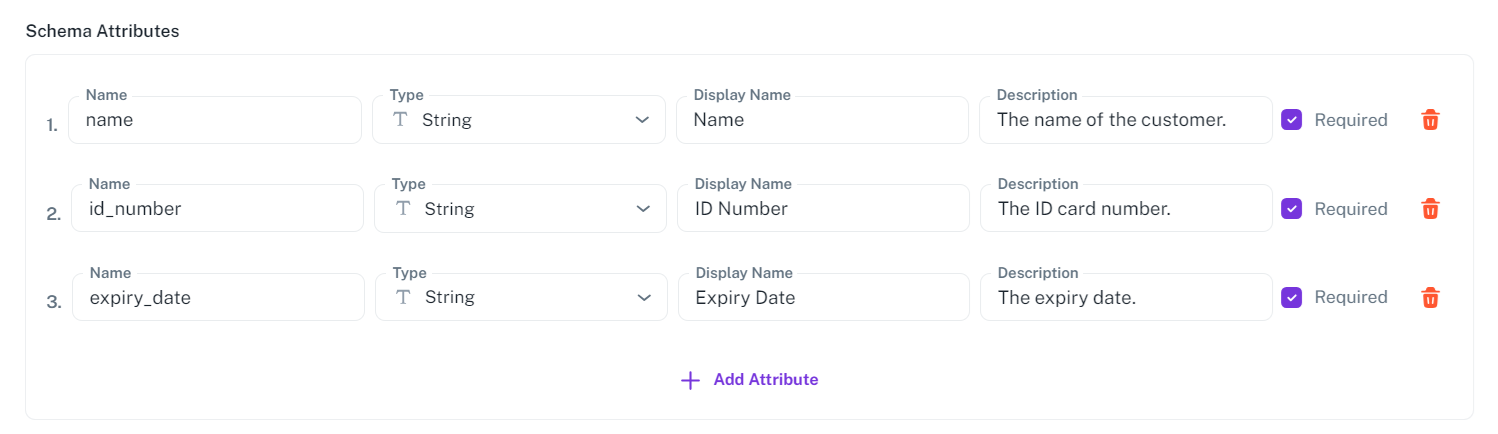
Task: Focus description 'The expiry date.' field
Action: tap(1126, 297)
